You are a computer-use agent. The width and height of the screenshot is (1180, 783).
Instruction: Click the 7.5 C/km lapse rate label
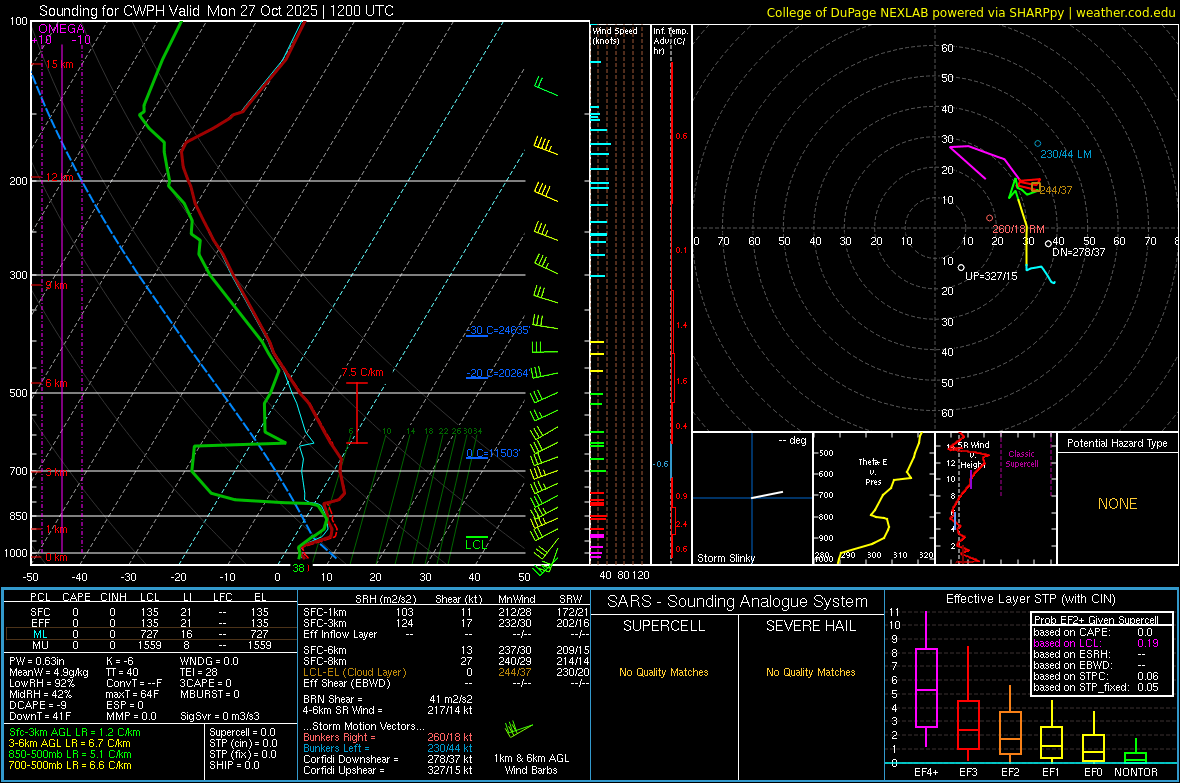pyautogui.click(x=362, y=372)
